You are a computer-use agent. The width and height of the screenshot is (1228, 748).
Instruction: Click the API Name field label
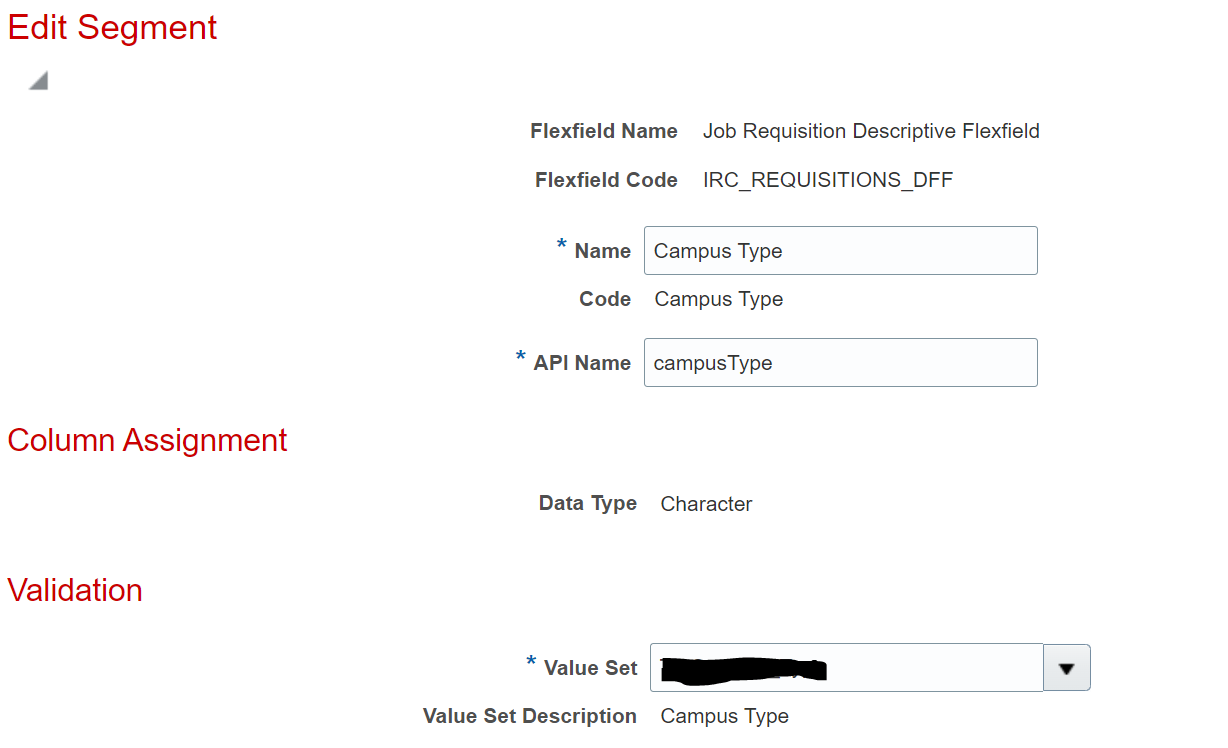pyautogui.click(x=589, y=362)
